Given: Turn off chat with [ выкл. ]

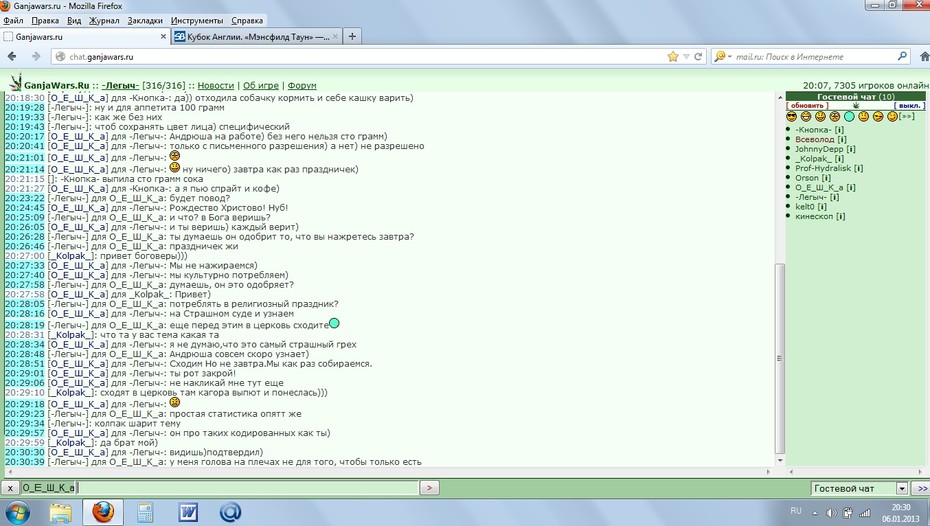Looking at the screenshot, I should pos(909,106).
